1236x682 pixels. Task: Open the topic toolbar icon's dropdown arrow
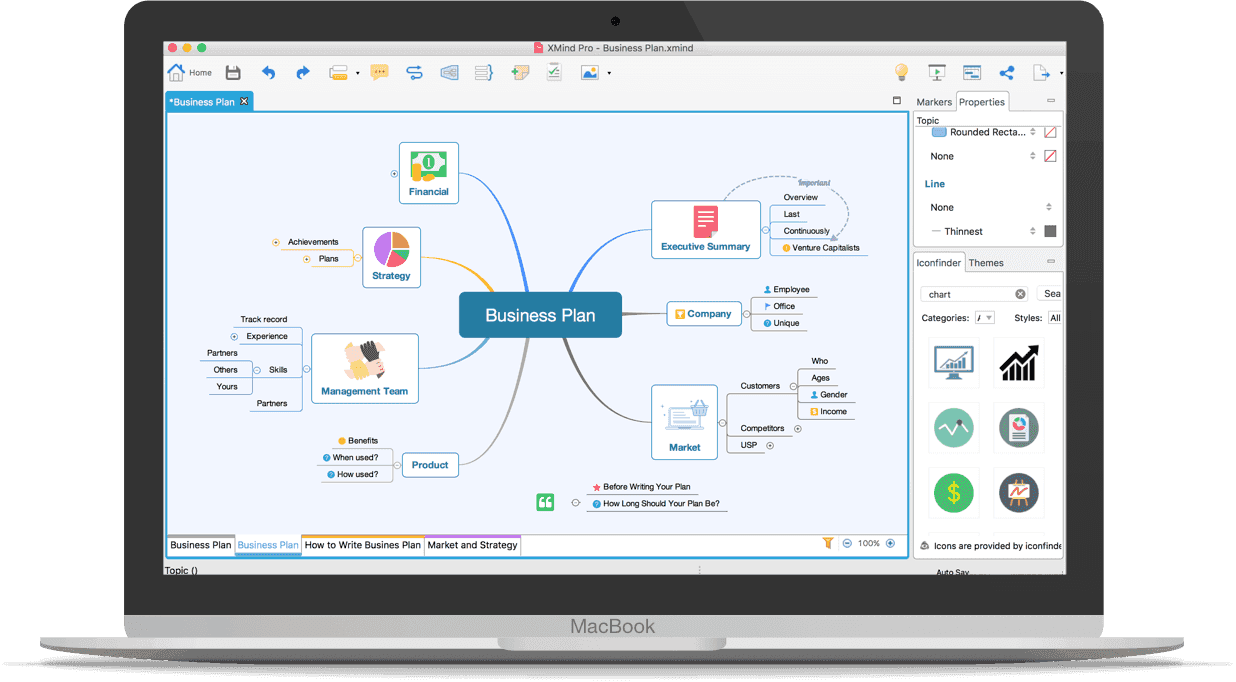pos(357,73)
